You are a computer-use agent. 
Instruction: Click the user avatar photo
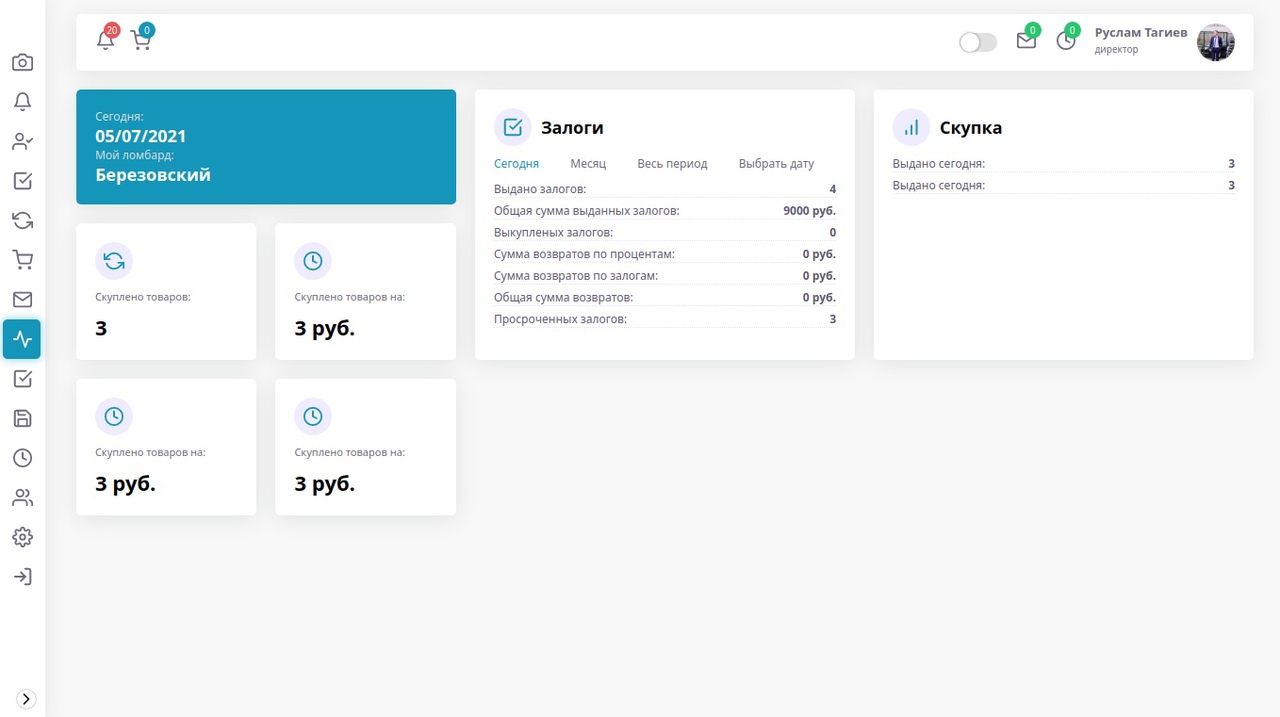pos(1216,42)
